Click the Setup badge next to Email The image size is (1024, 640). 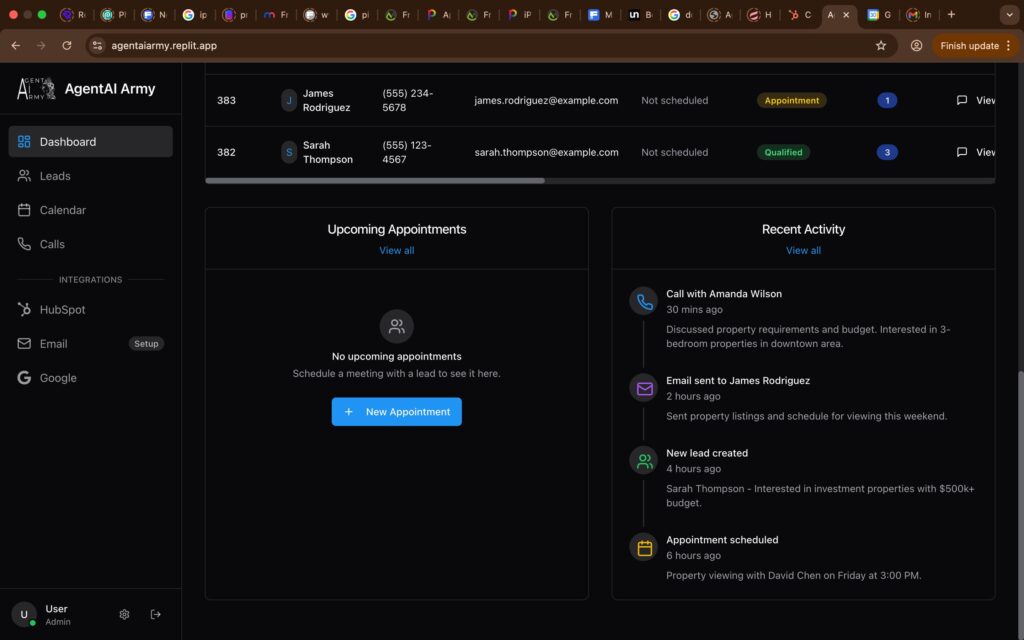[x=146, y=344]
